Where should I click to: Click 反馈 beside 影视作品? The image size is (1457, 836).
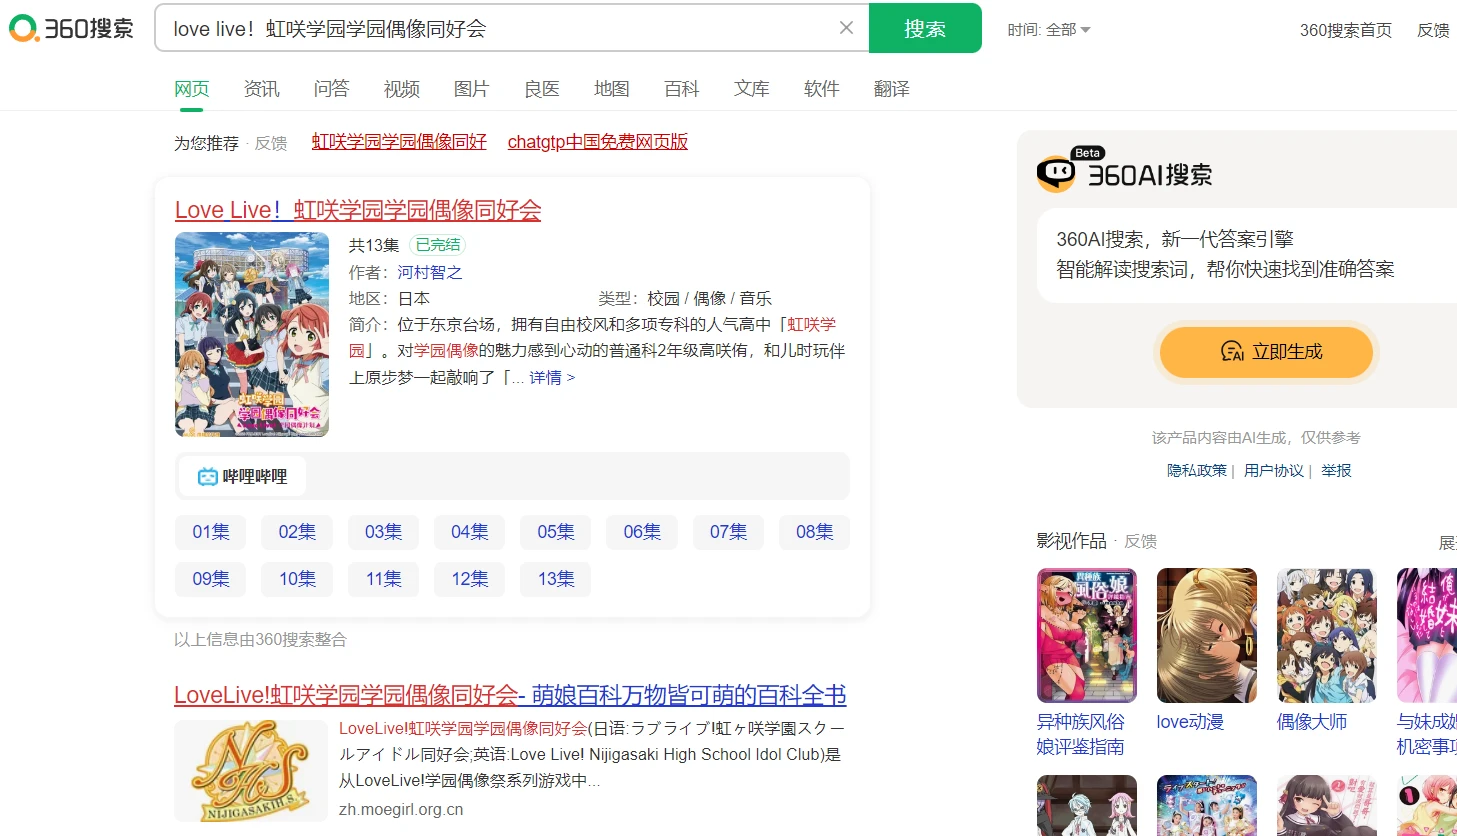1141,541
